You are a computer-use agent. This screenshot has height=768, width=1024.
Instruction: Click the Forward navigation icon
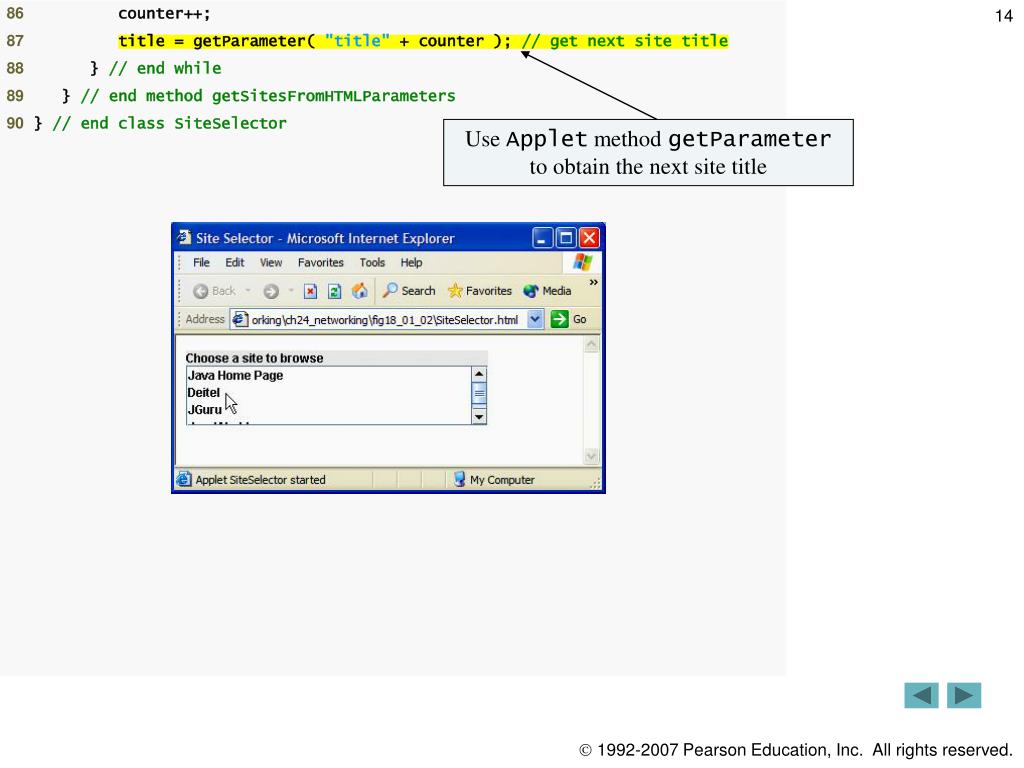[x=271, y=291]
